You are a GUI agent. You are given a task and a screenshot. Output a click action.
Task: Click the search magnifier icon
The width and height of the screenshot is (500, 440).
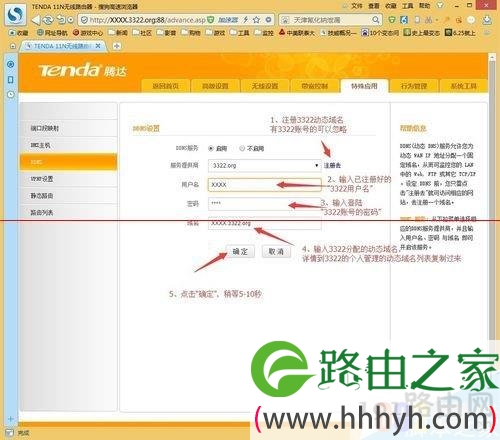point(376,20)
